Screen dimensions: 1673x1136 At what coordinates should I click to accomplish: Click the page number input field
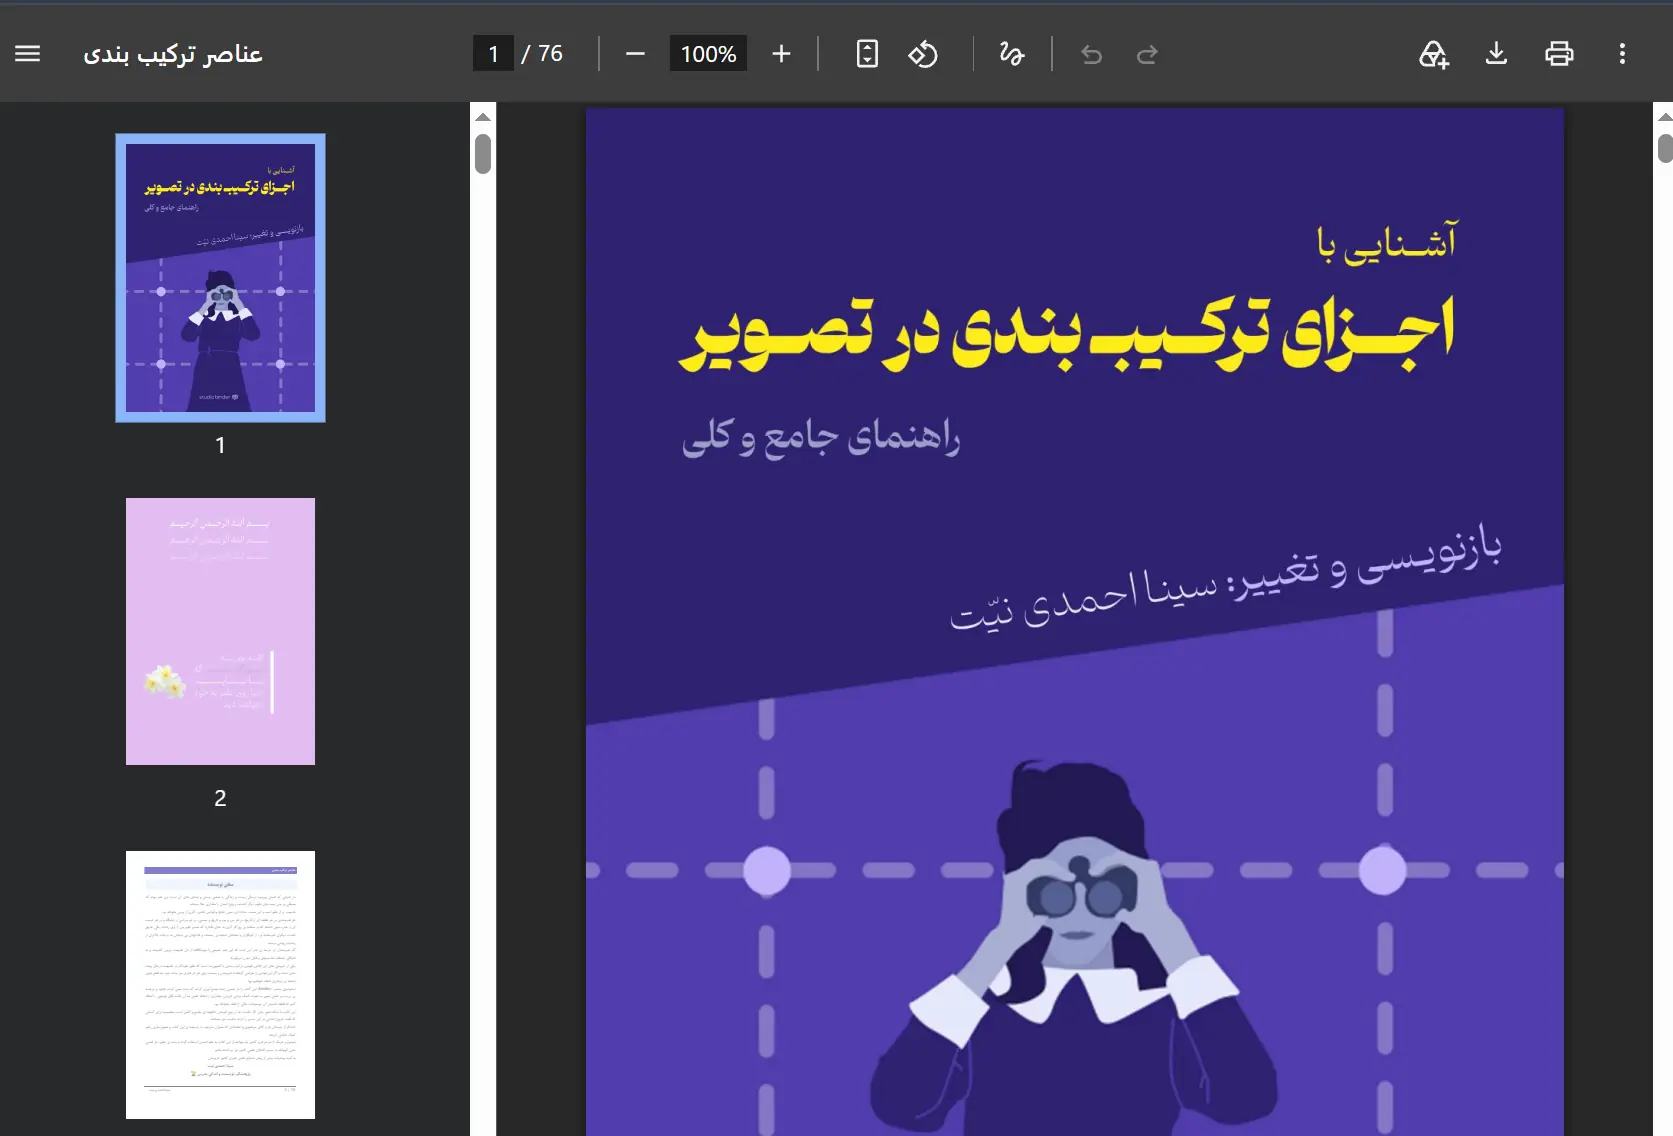(x=493, y=54)
